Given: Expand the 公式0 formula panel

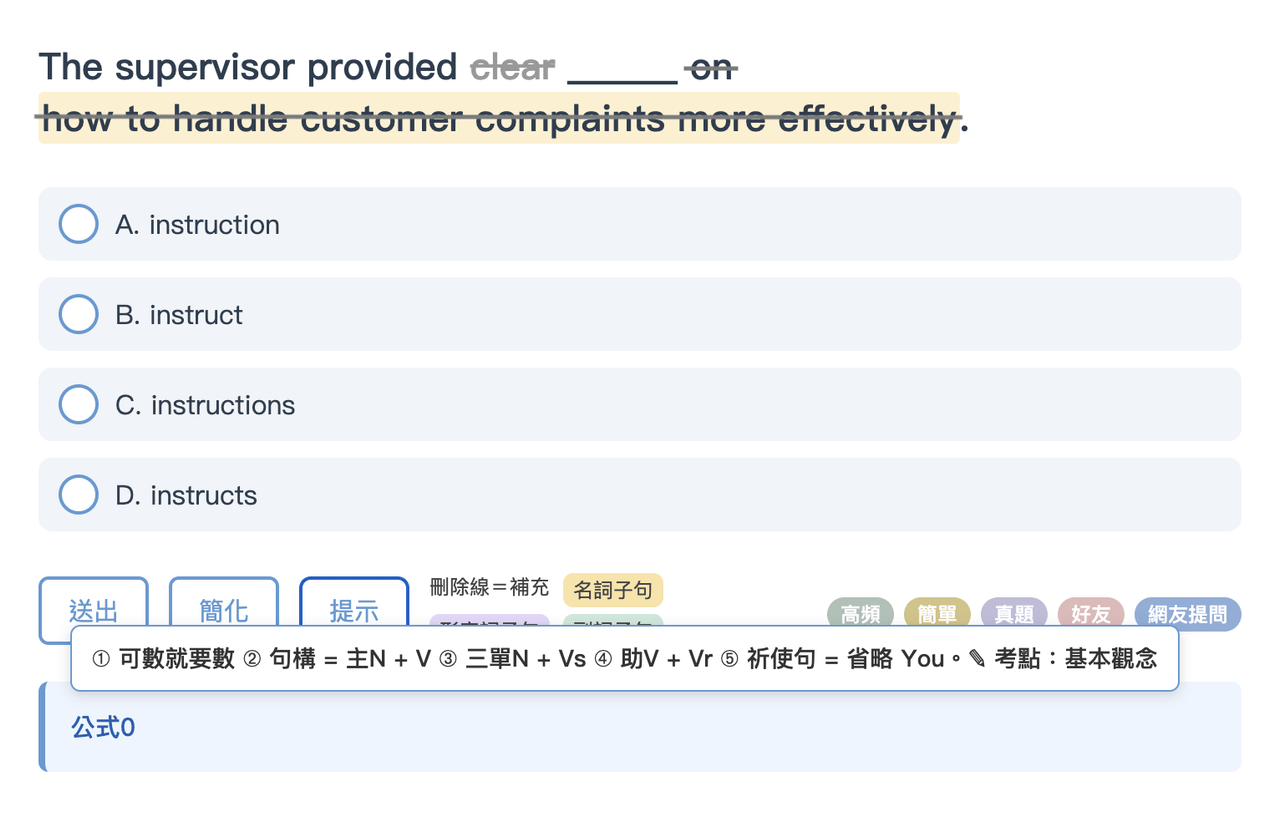Looking at the screenshot, I should (640, 727).
